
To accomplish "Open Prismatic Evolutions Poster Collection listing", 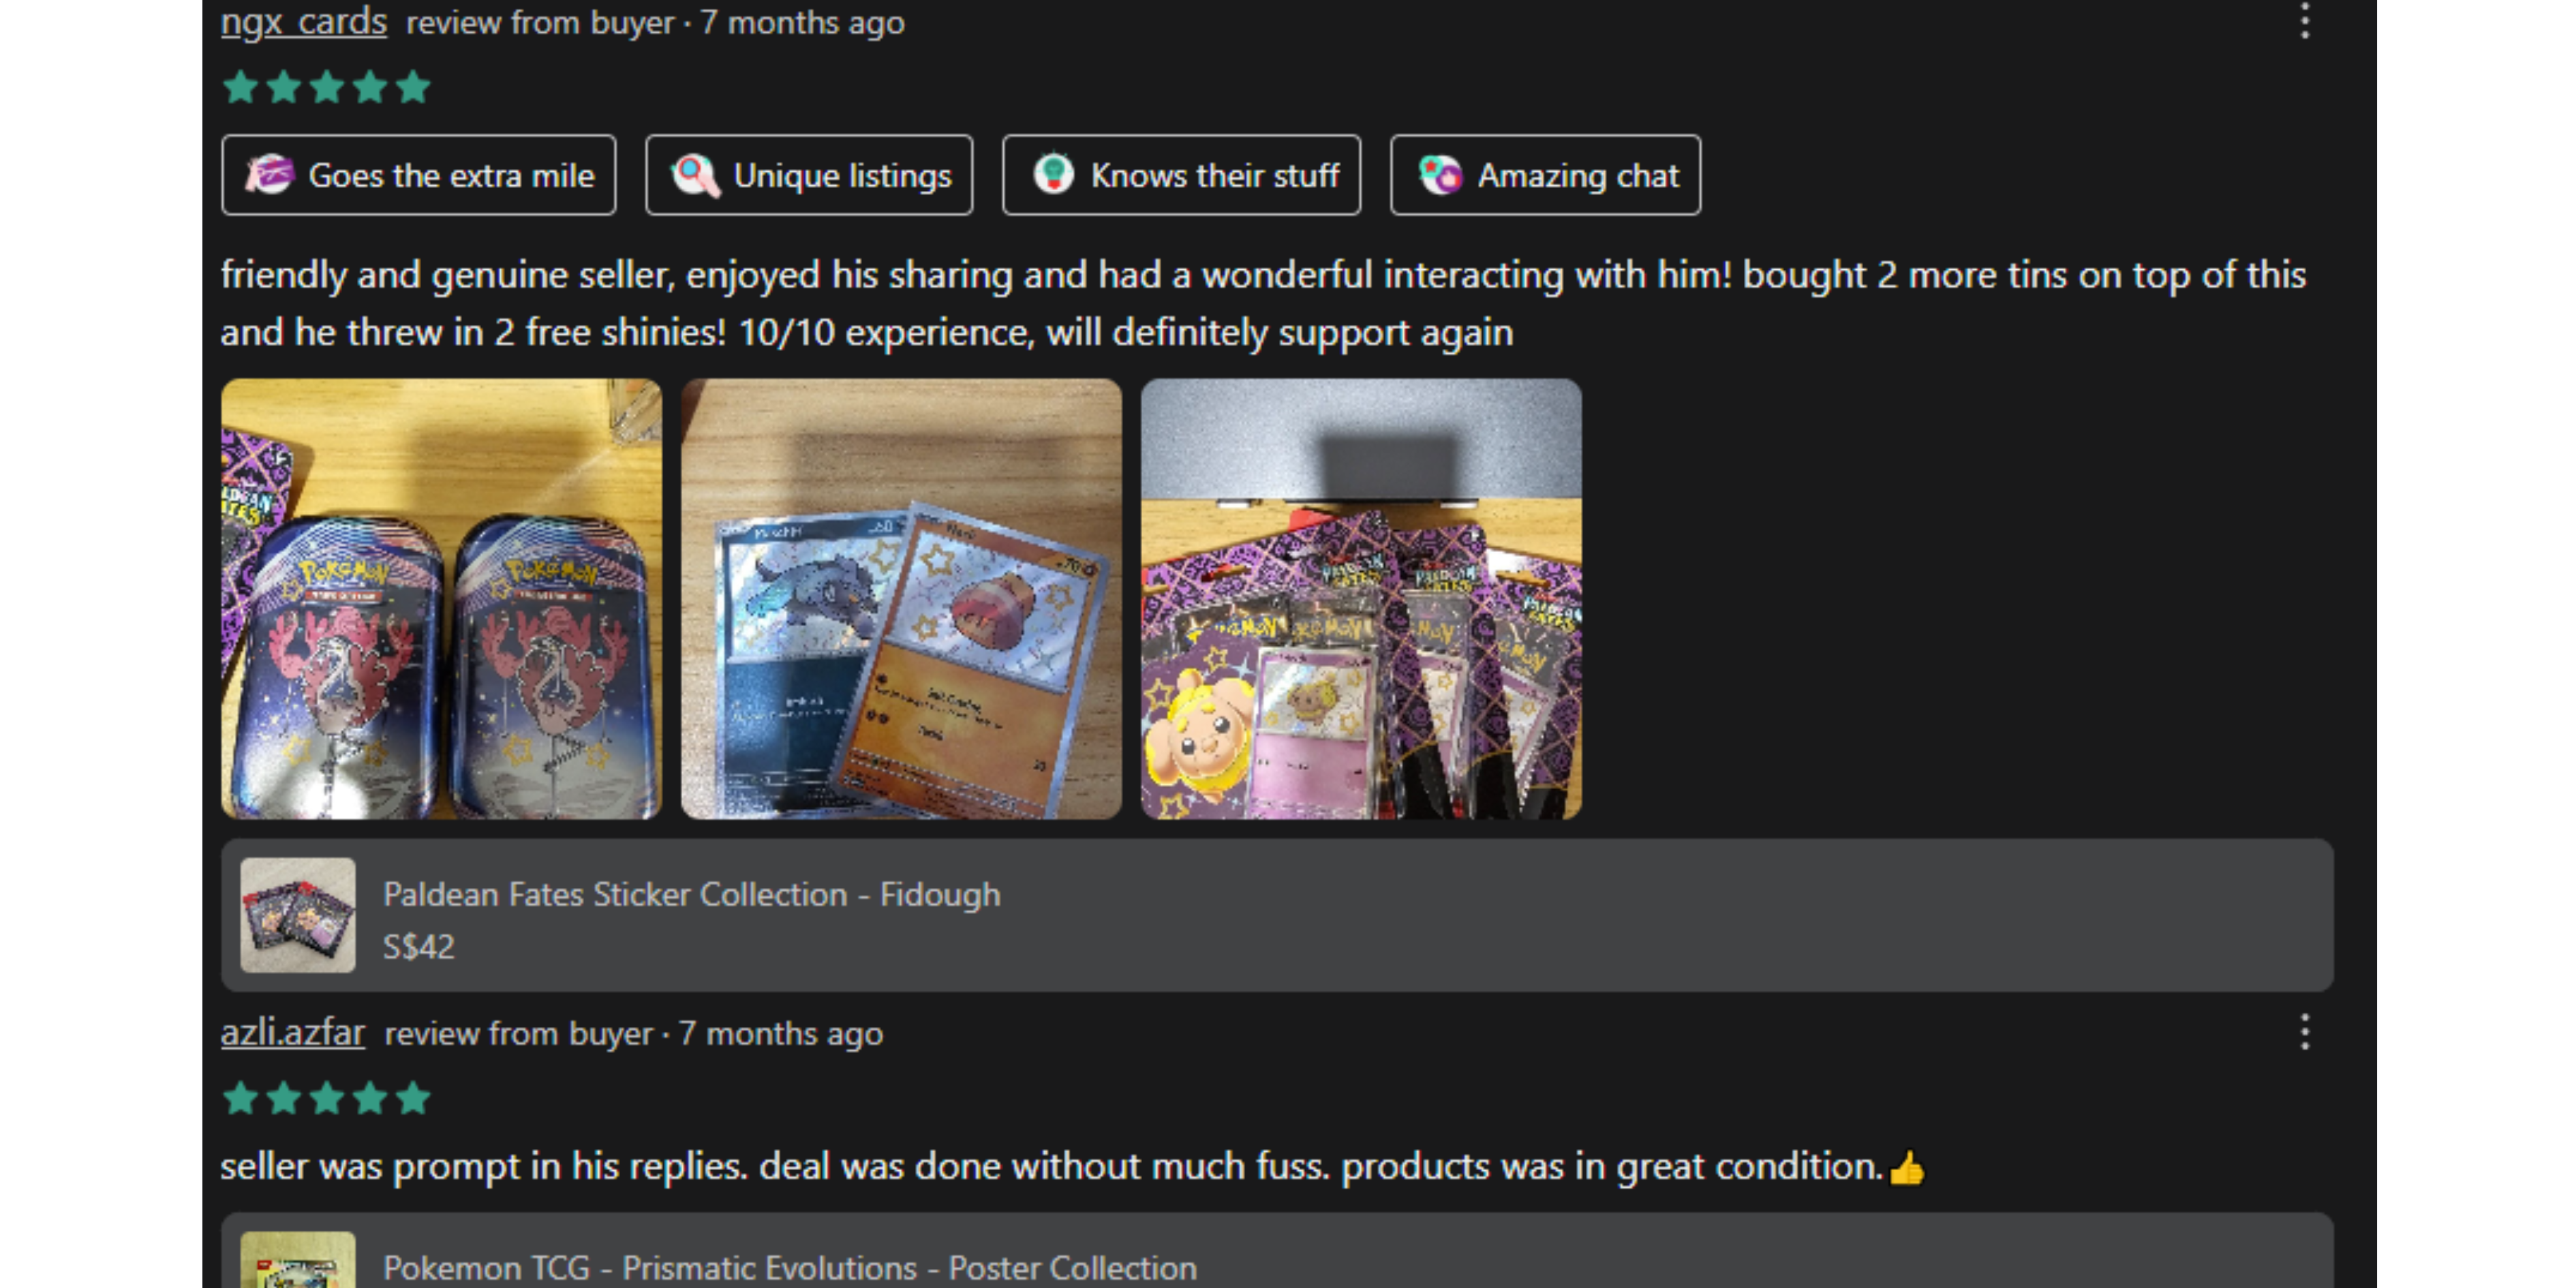I will coord(1277,1251).
